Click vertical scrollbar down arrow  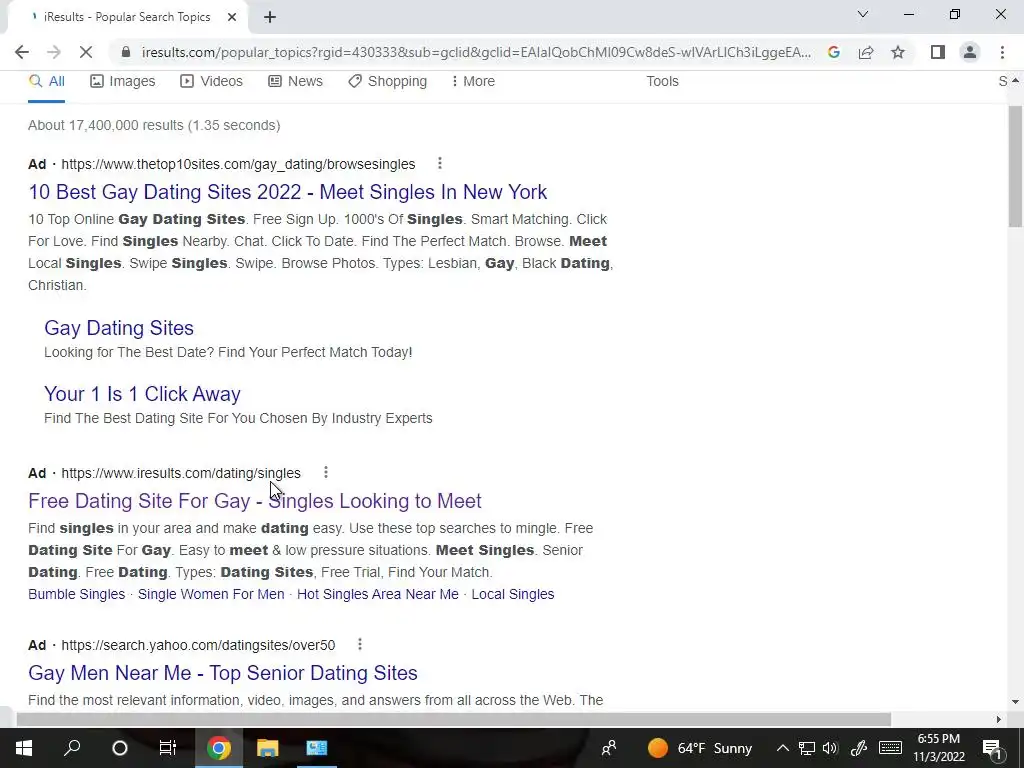tap(1015, 702)
